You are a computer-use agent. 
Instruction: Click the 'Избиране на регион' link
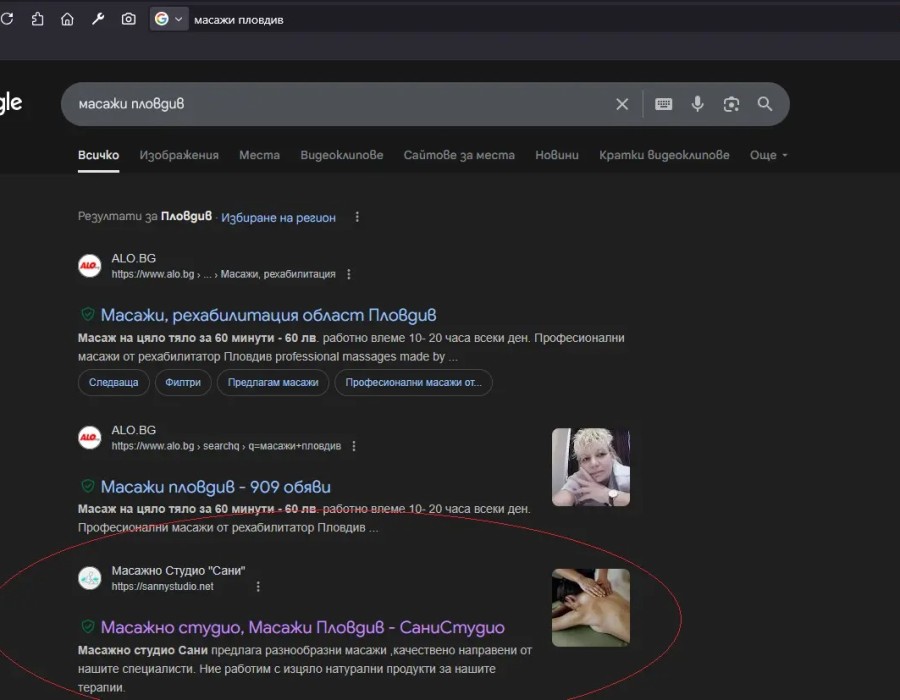point(278,217)
